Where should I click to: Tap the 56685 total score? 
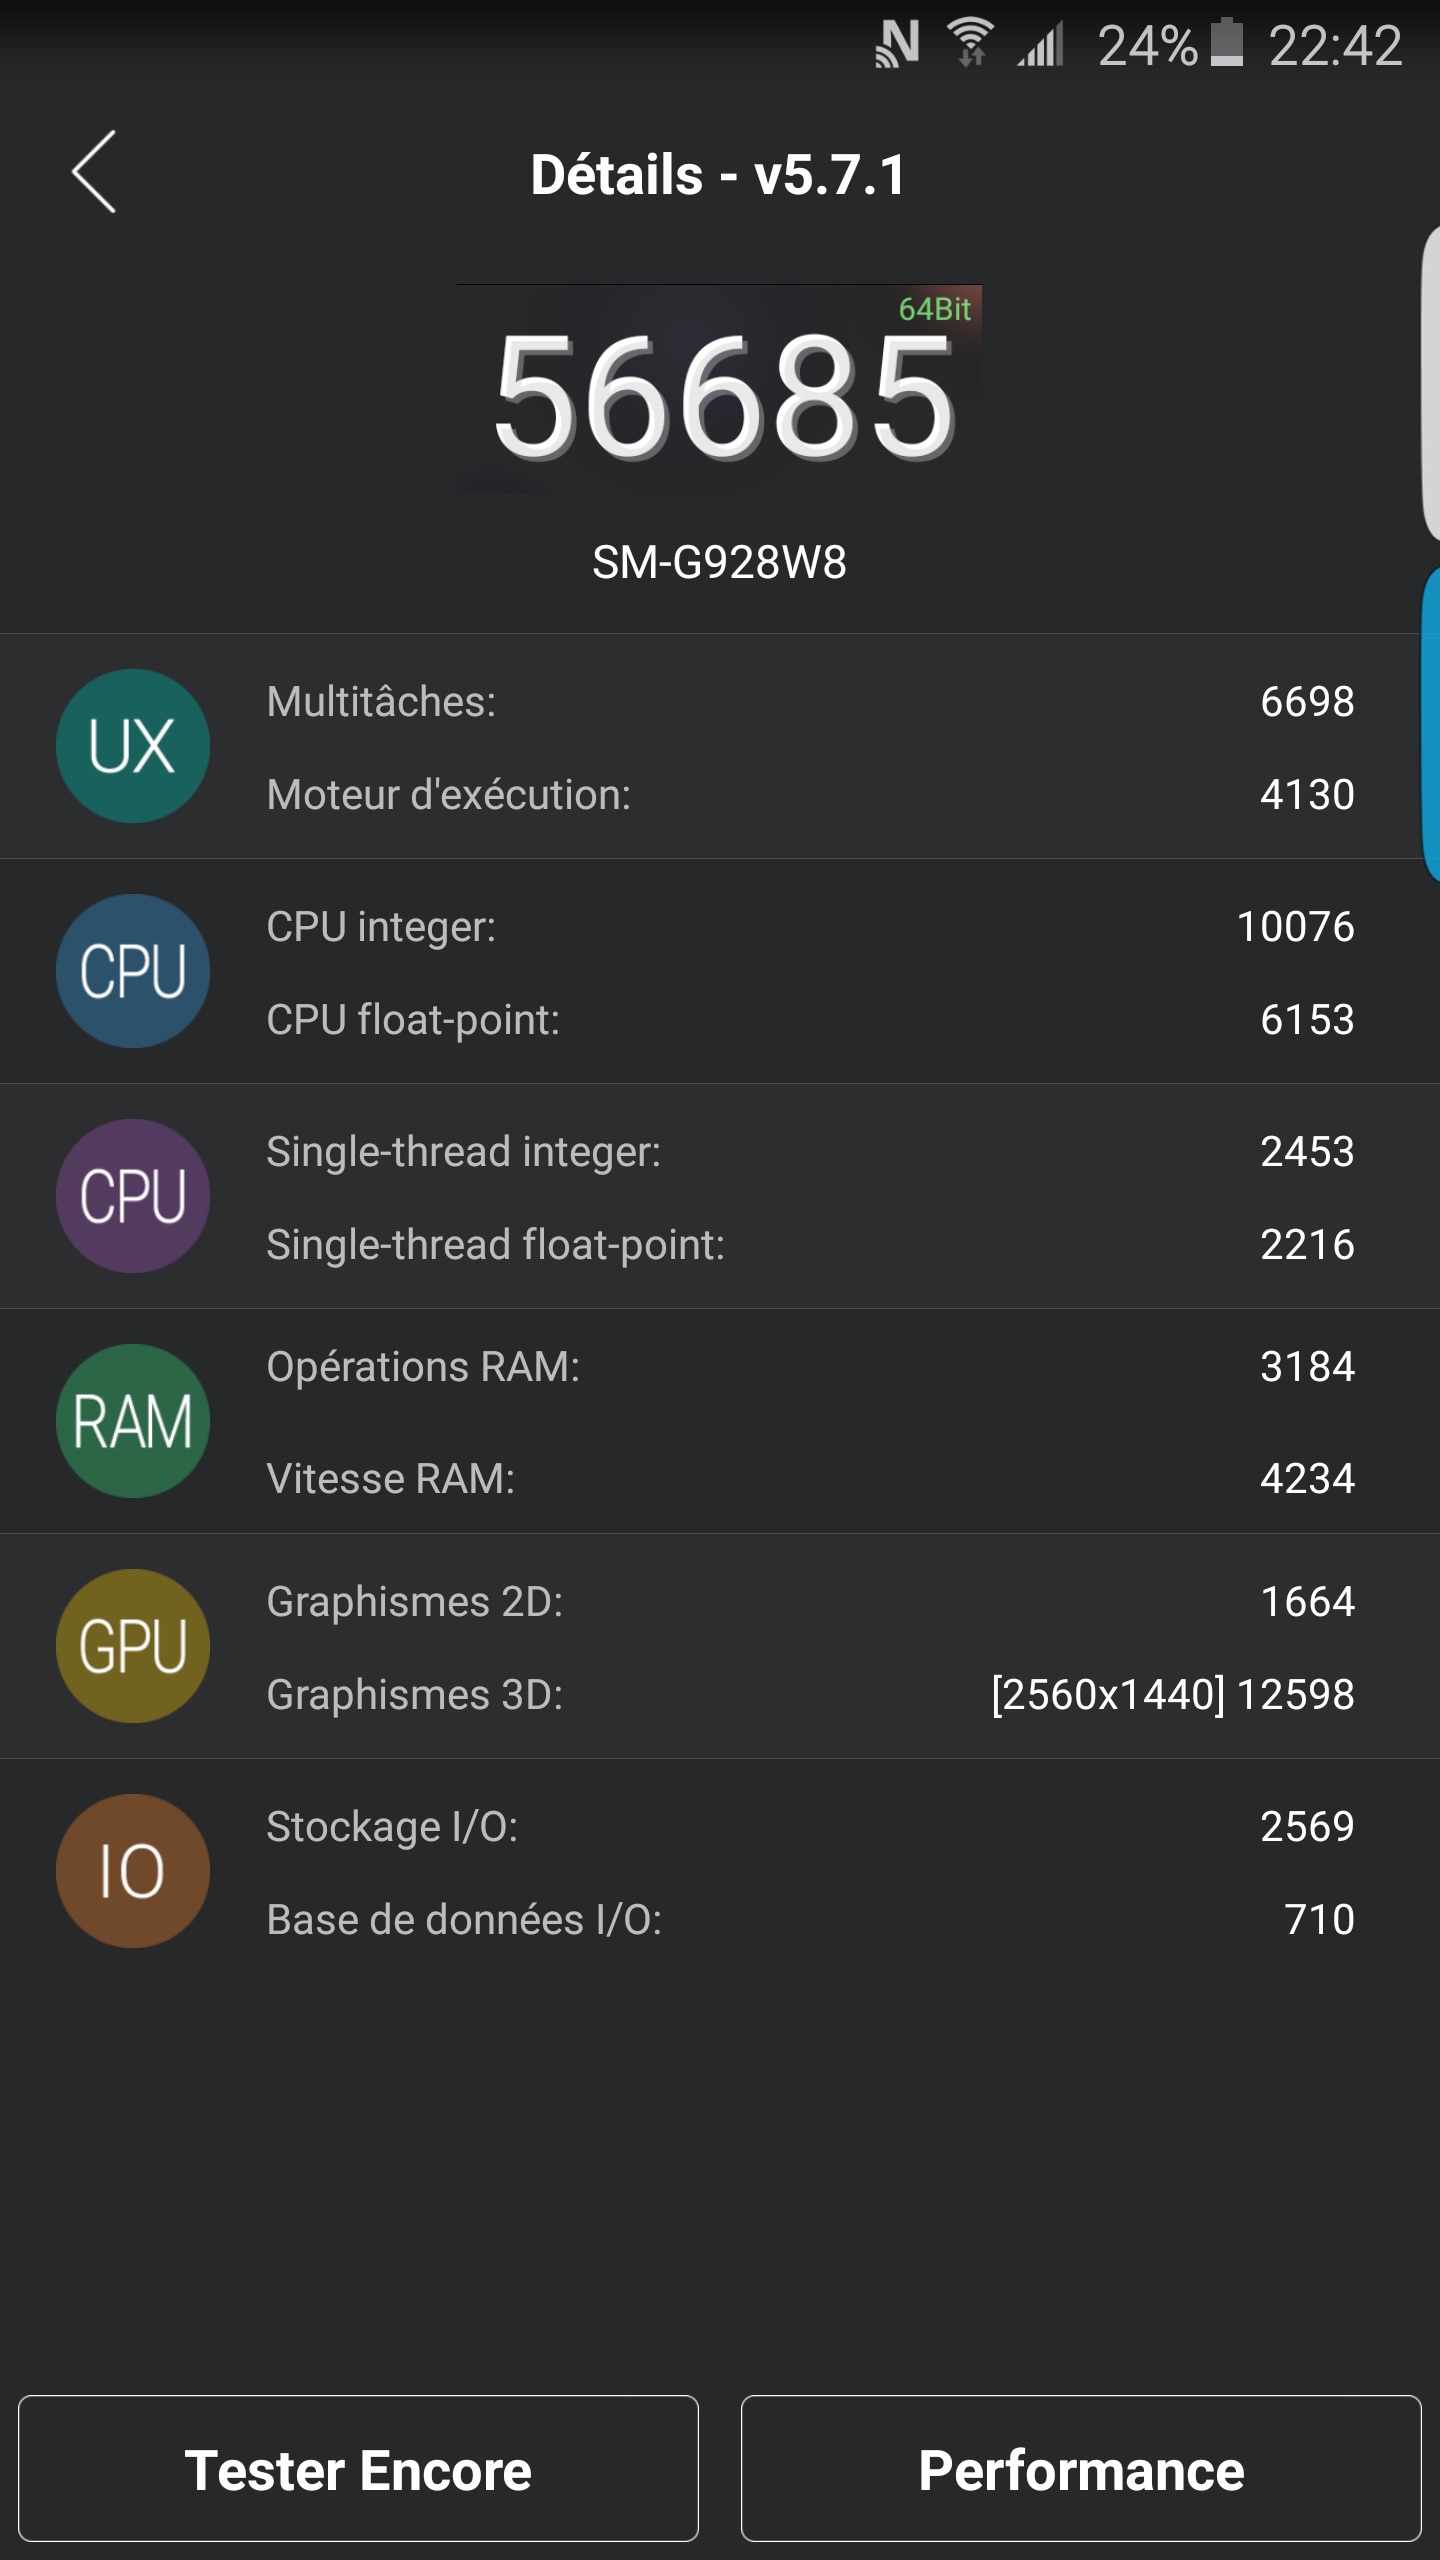723,397
